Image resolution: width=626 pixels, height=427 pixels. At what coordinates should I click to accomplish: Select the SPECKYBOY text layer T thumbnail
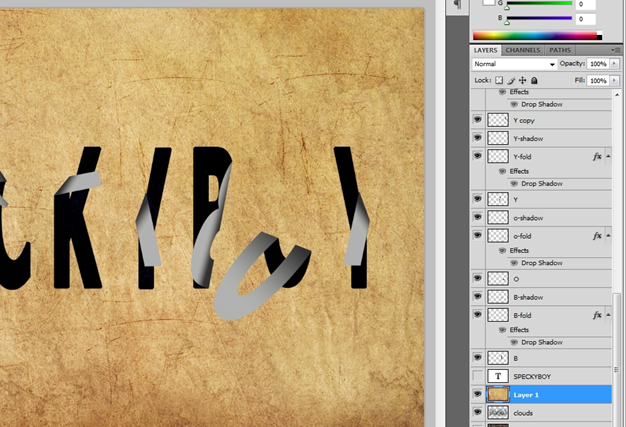tap(498, 376)
